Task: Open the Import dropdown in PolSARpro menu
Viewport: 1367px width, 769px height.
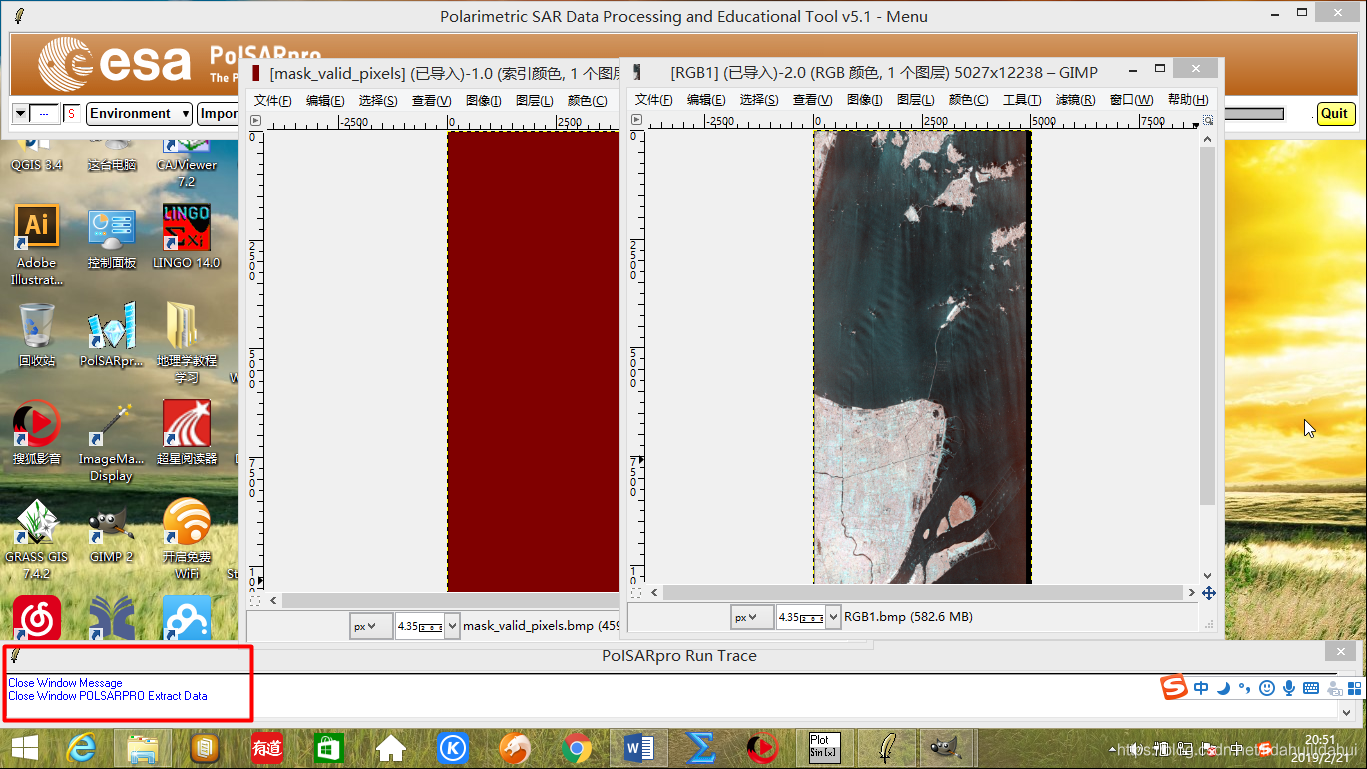Action: (219, 114)
